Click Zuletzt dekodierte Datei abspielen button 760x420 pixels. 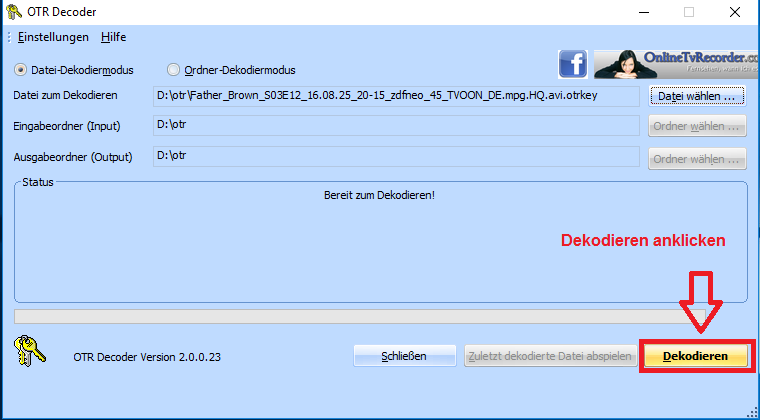[x=548, y=356]
